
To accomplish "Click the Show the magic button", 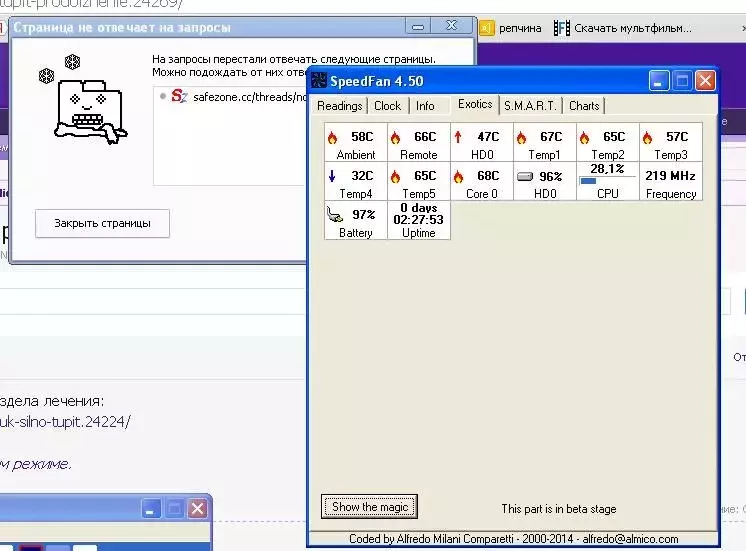I will pos(370,507).
